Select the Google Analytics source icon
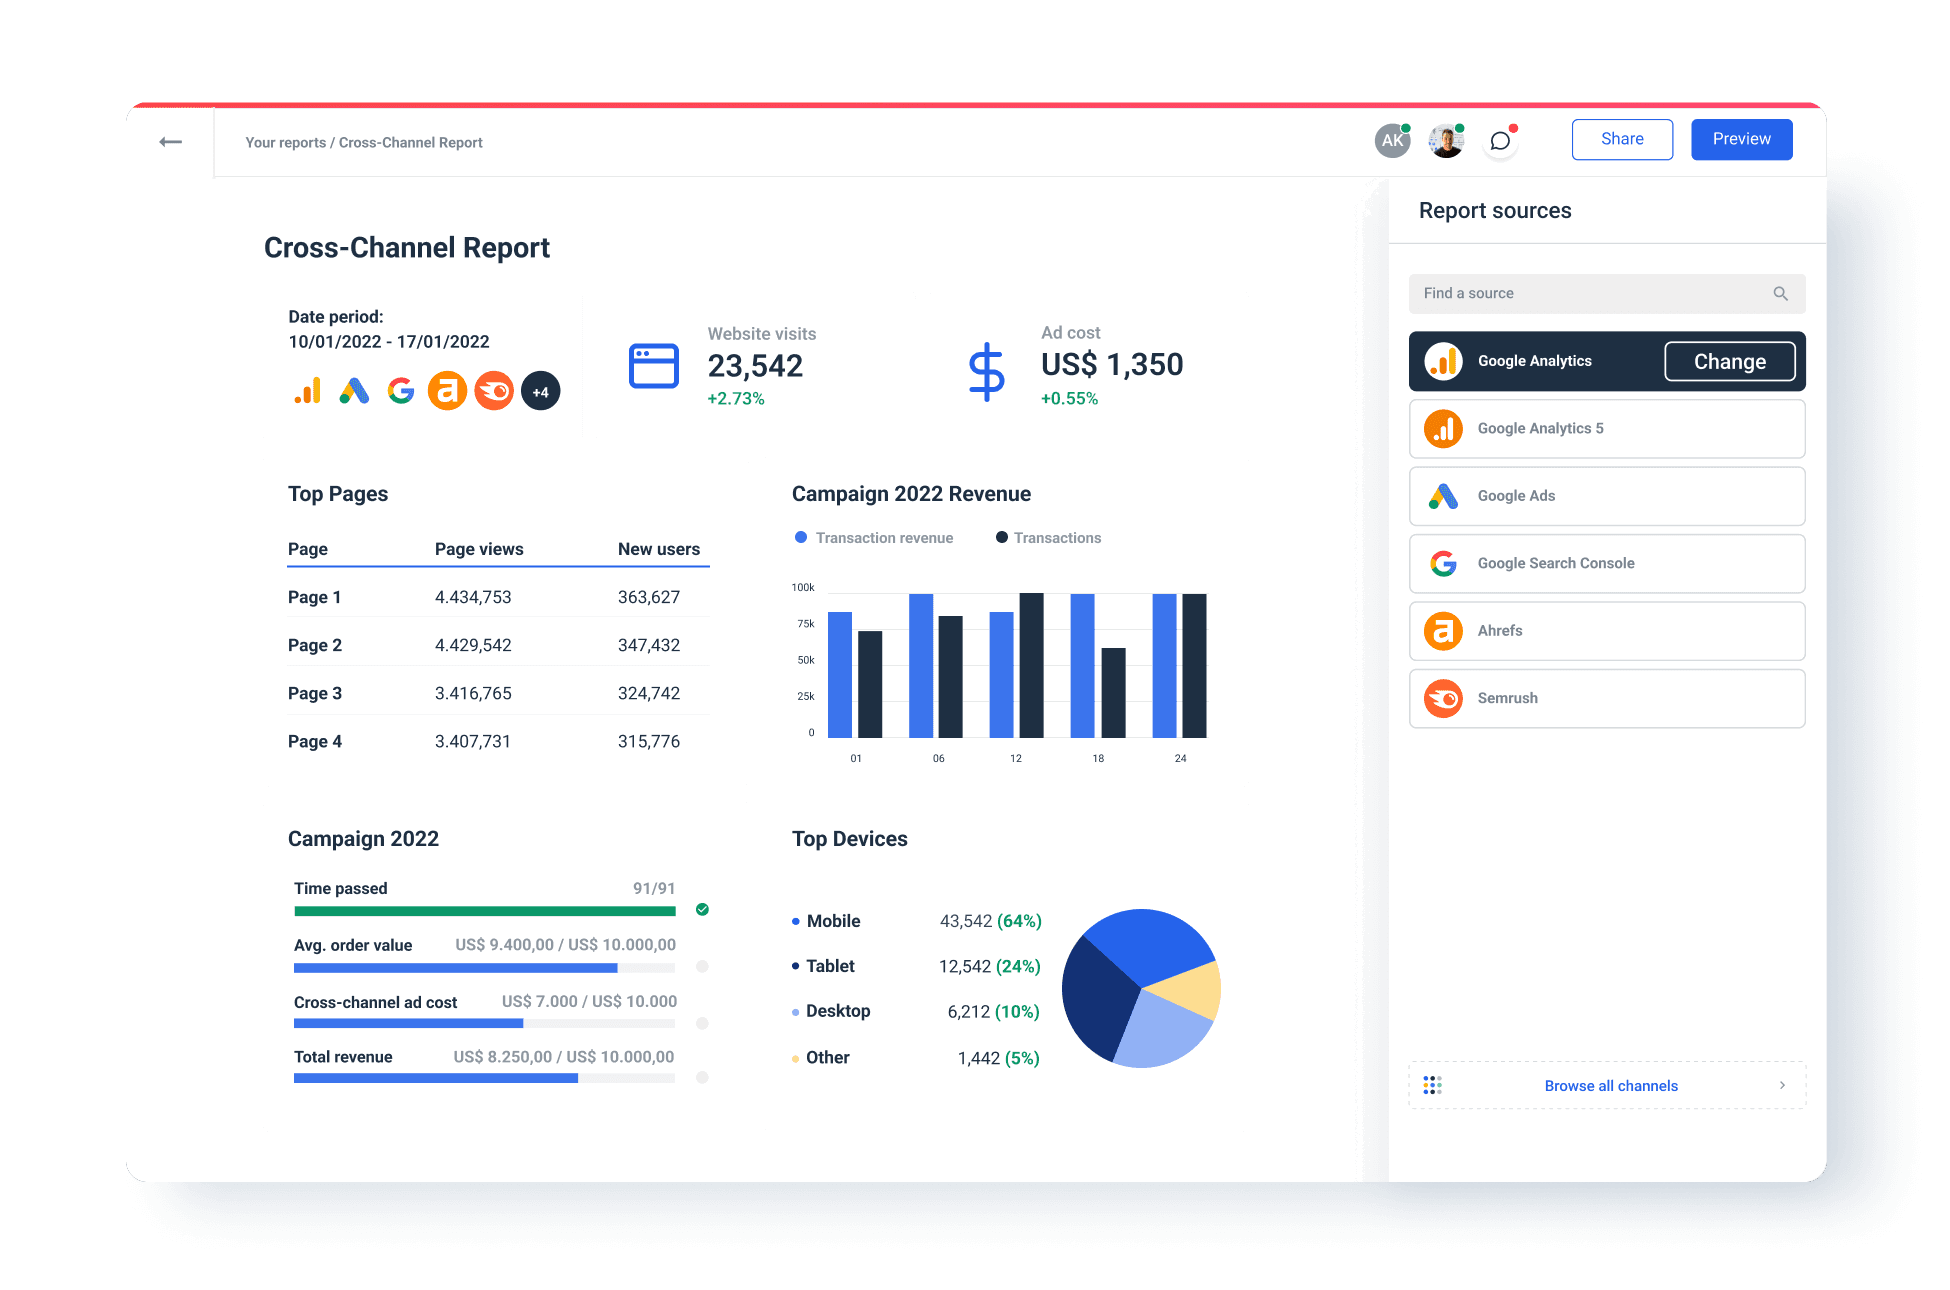Viewport: 1950px width, 1290px height. [x=1443, y=361]
